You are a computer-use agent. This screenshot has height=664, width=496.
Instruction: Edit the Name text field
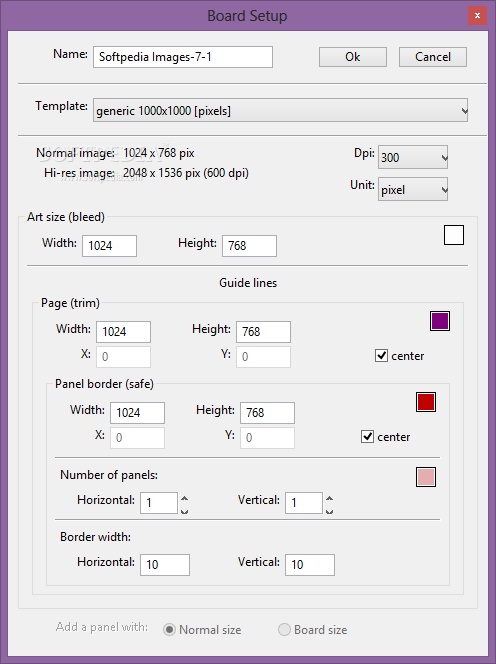pos(183,57)
